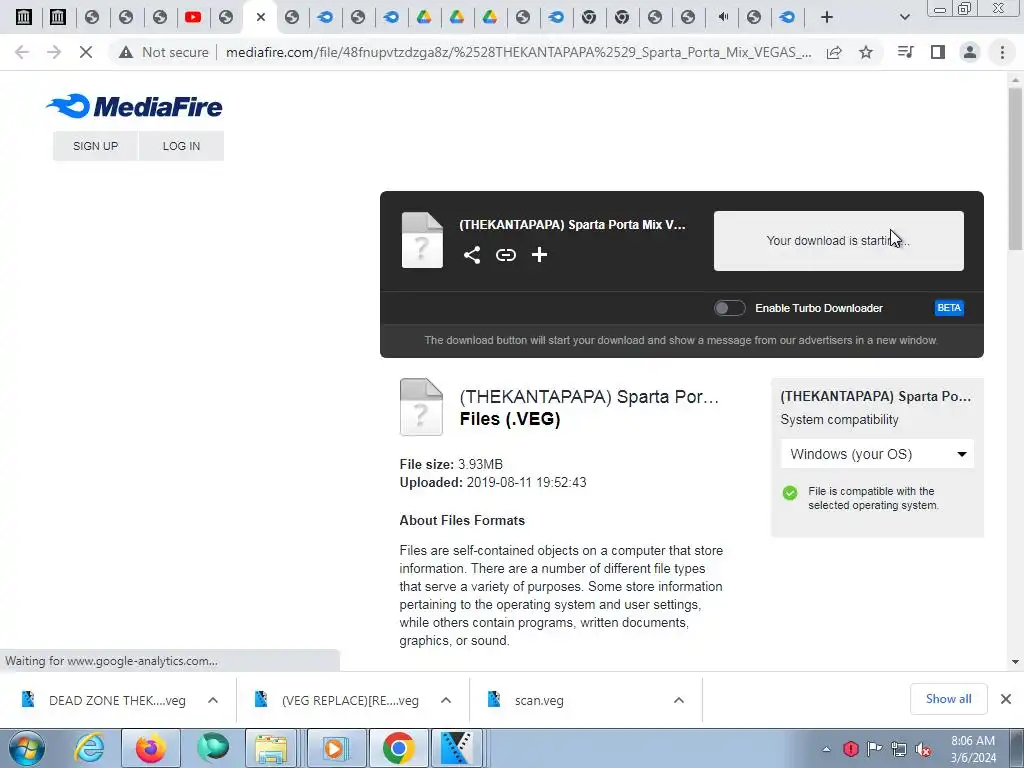1024x768 pixels.
Task: Click the 'About Files Formats' heading
Action: pos(462,520)
